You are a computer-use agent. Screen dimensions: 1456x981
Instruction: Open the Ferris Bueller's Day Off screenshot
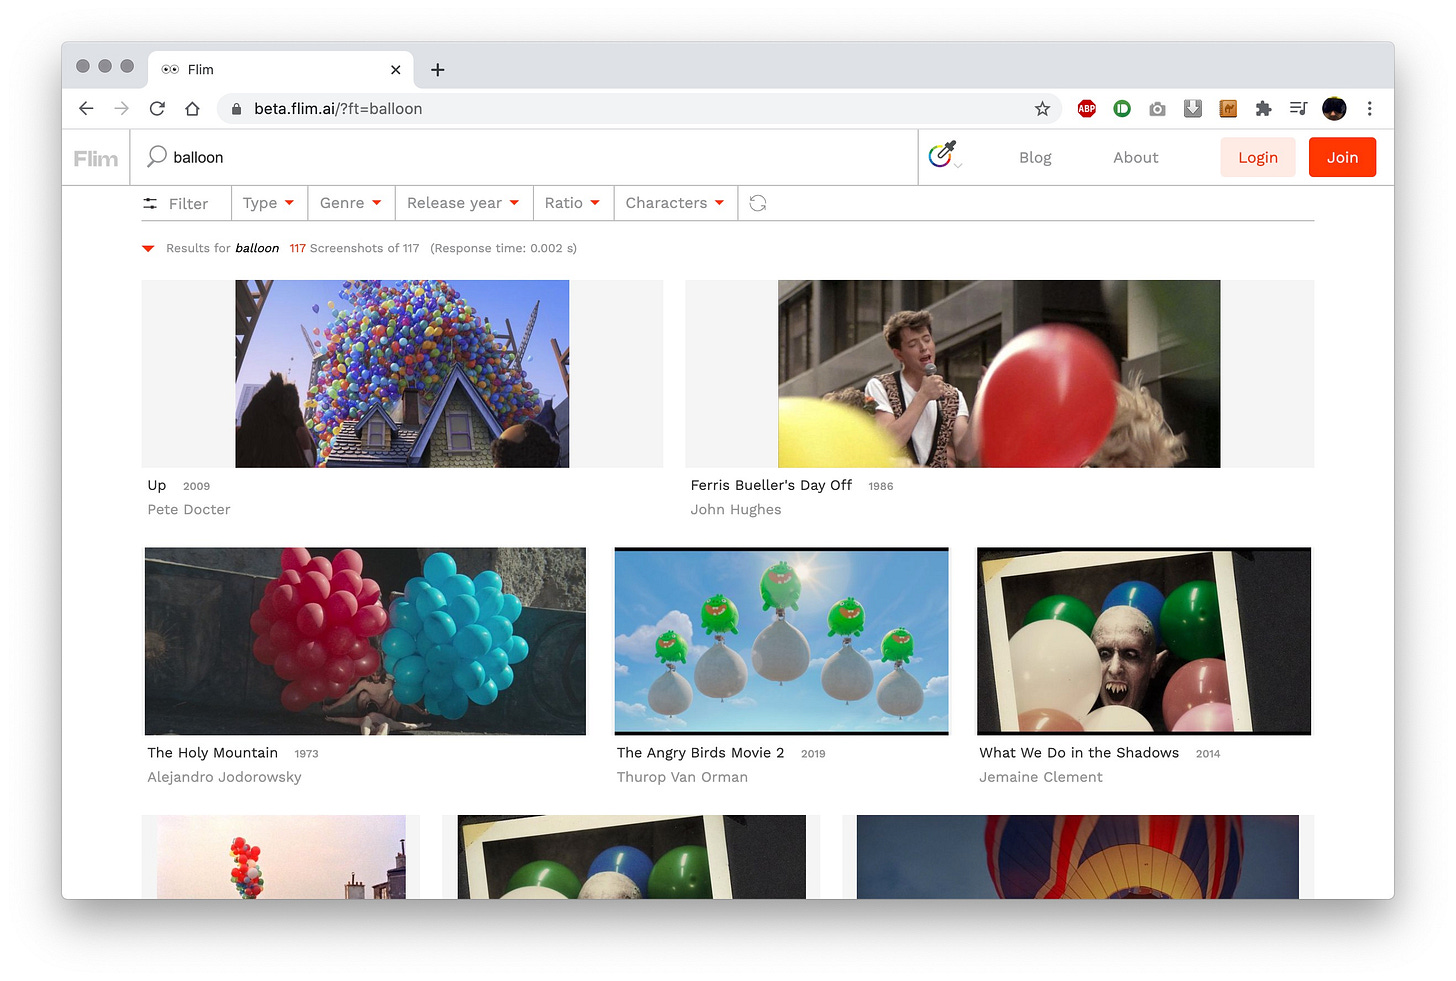[x=999, y=374]
